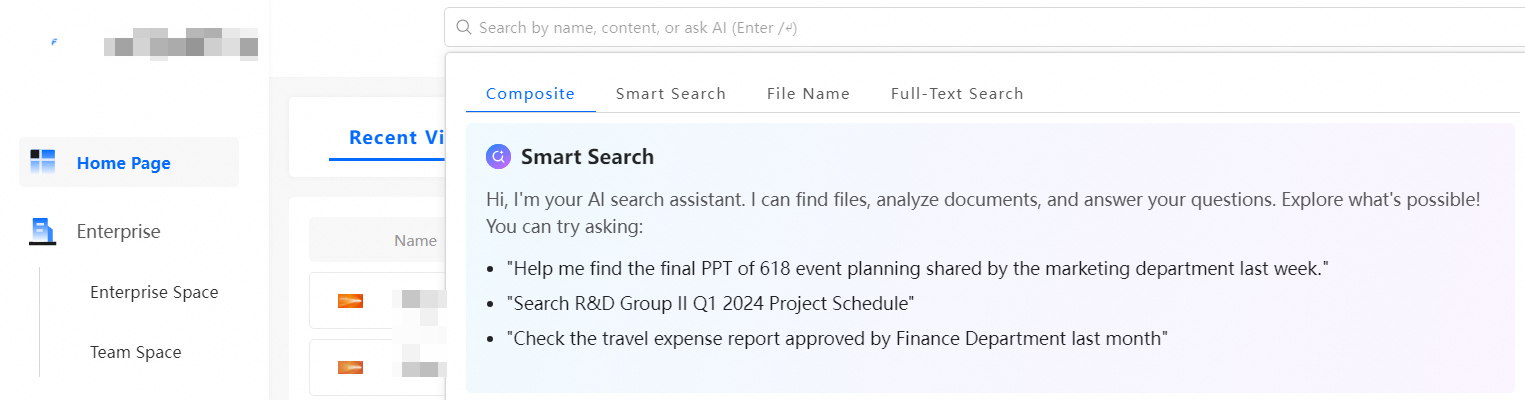Open Home Page from the sidebar
Viewport: 1525px width, 400px height.
coord(123,163)
